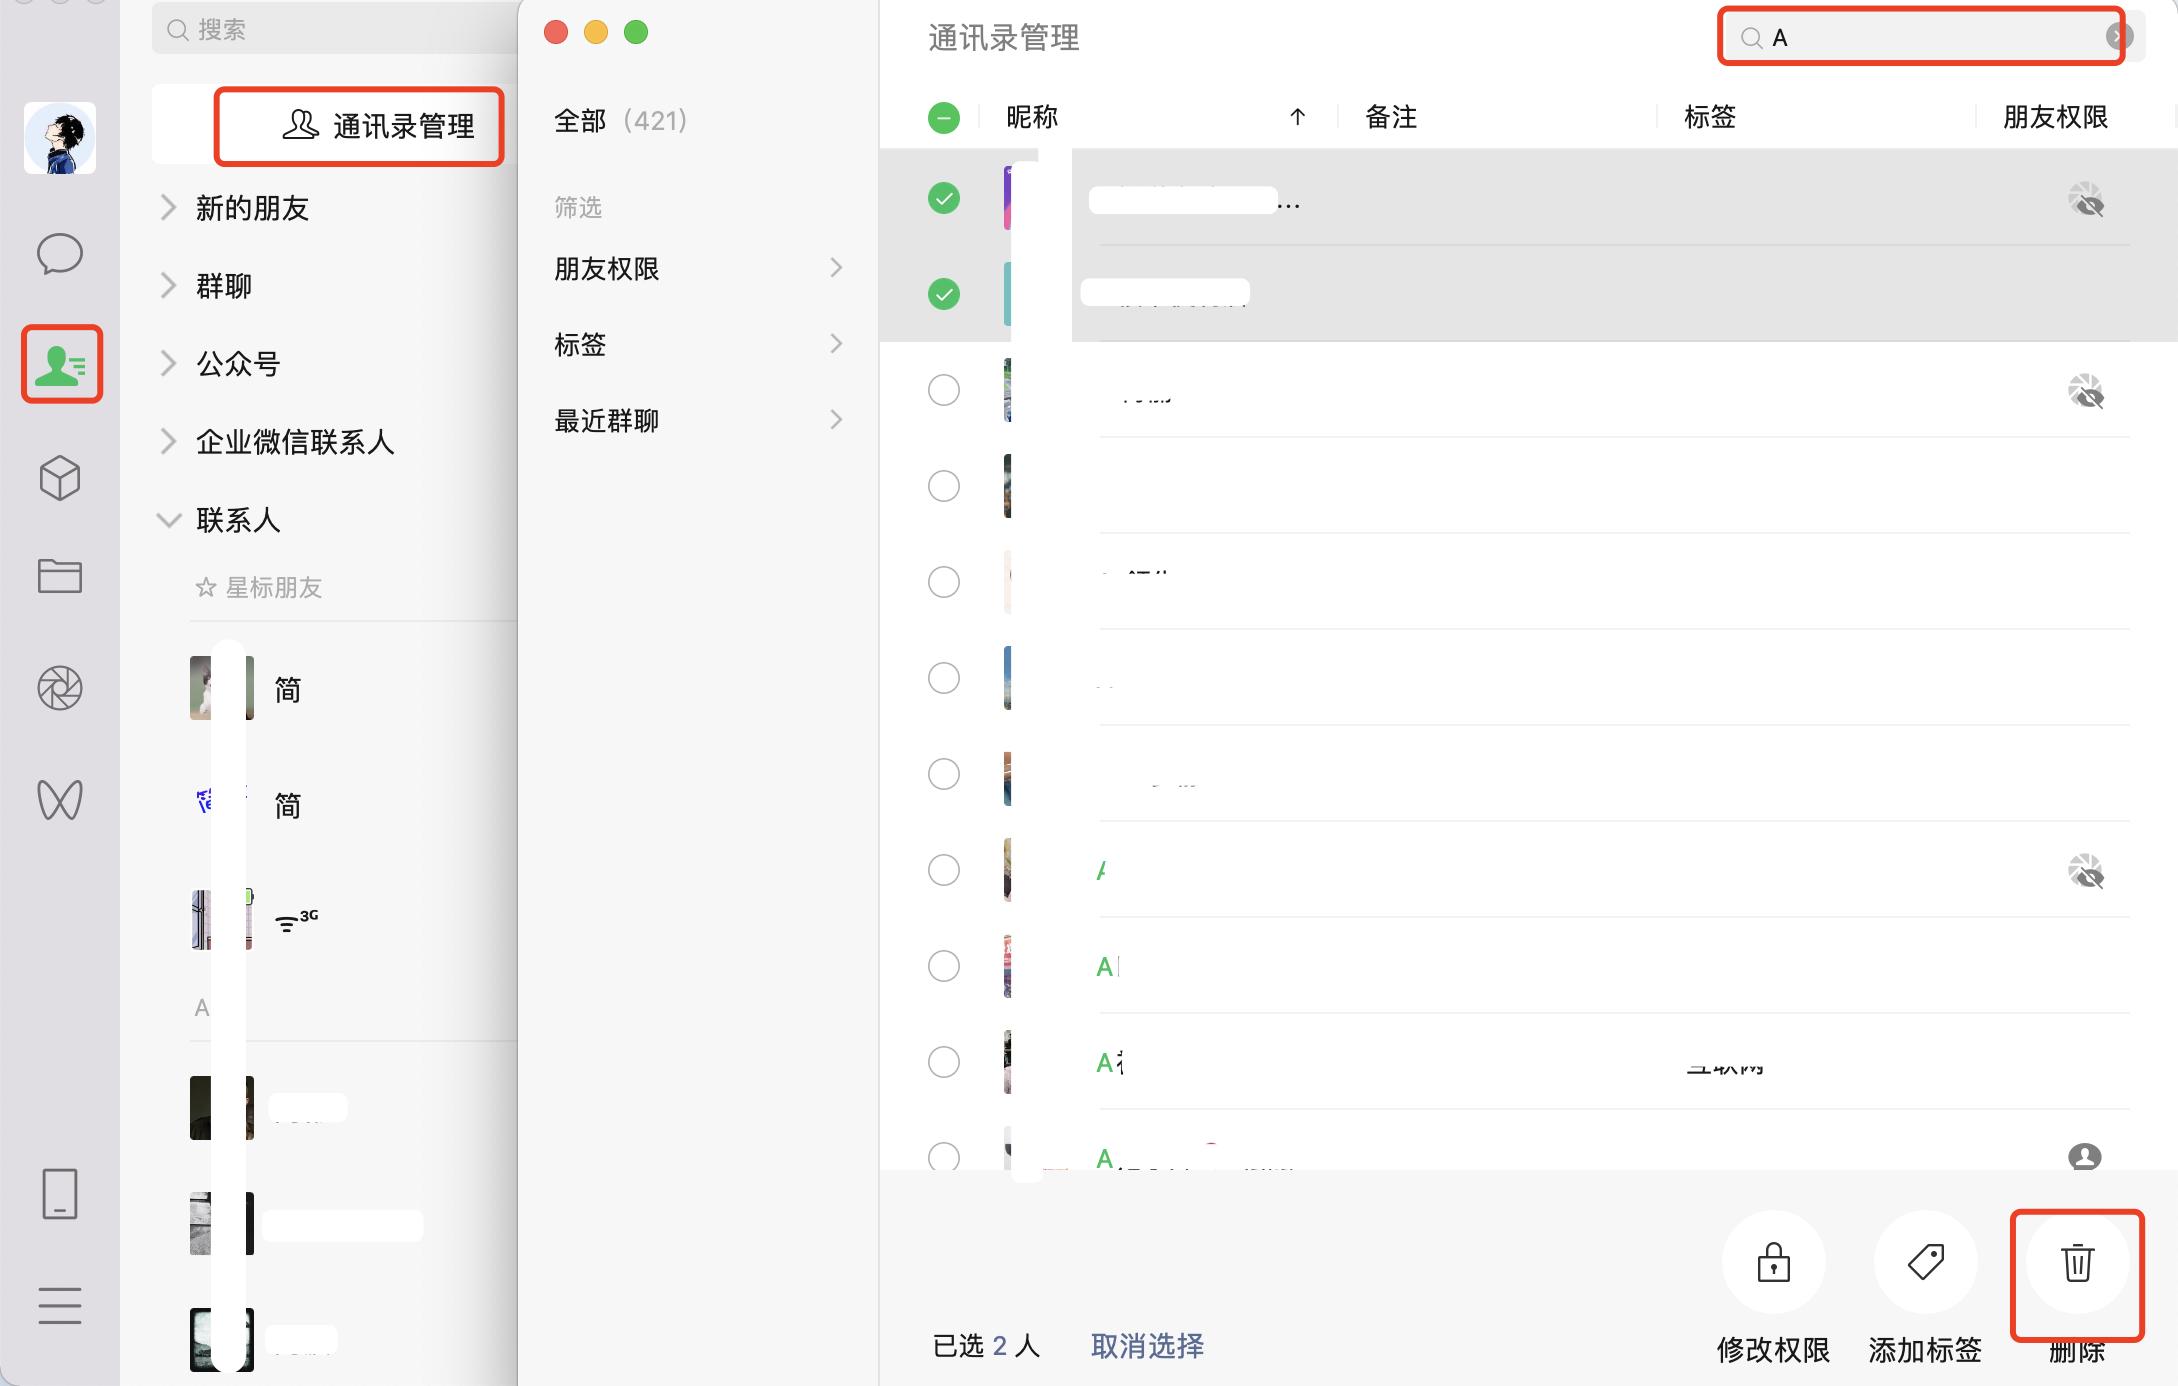Open Video Channels from the sidebar
Screen dimensions: 2178x1386
[60, 799]
